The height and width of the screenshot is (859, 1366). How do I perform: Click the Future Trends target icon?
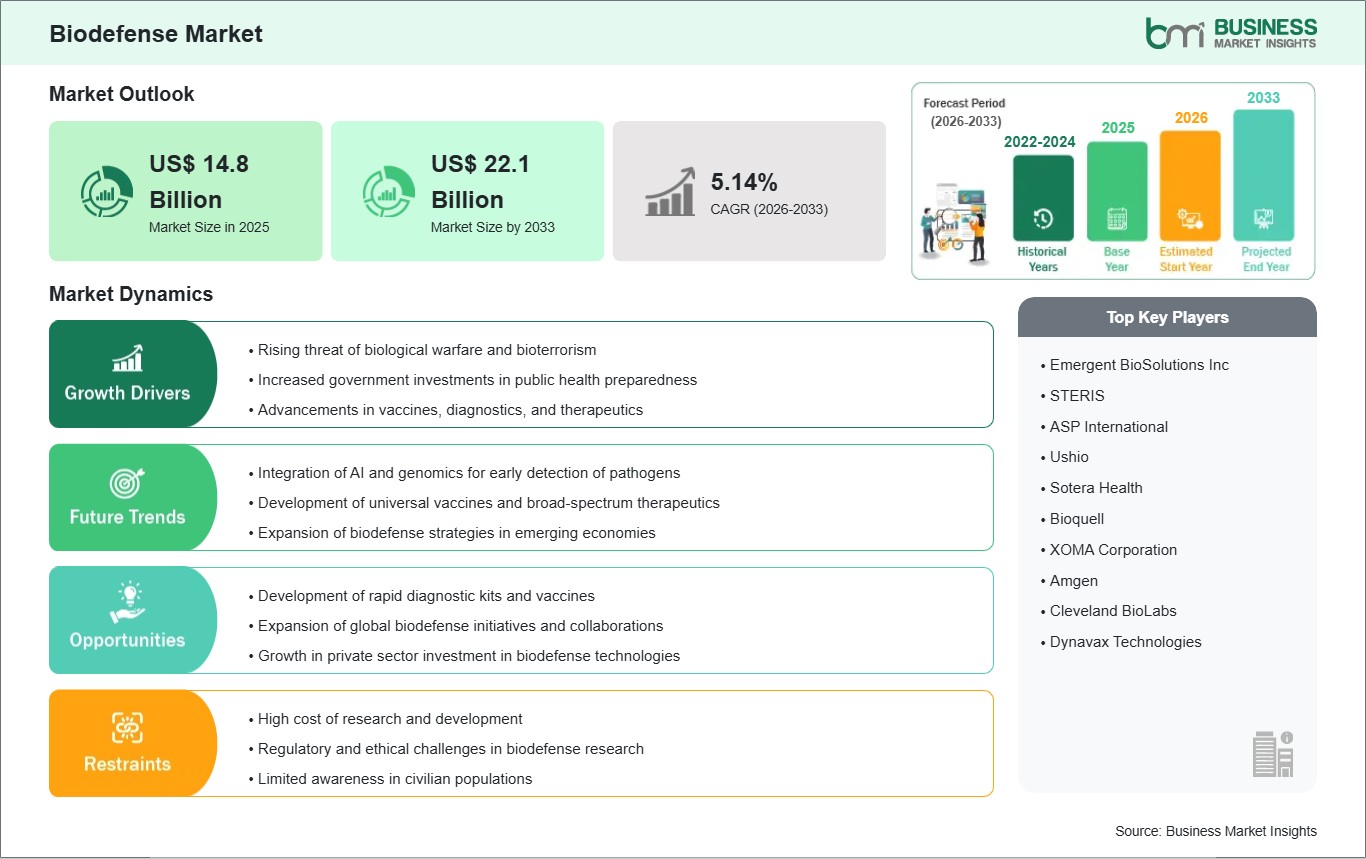[127, 483]
